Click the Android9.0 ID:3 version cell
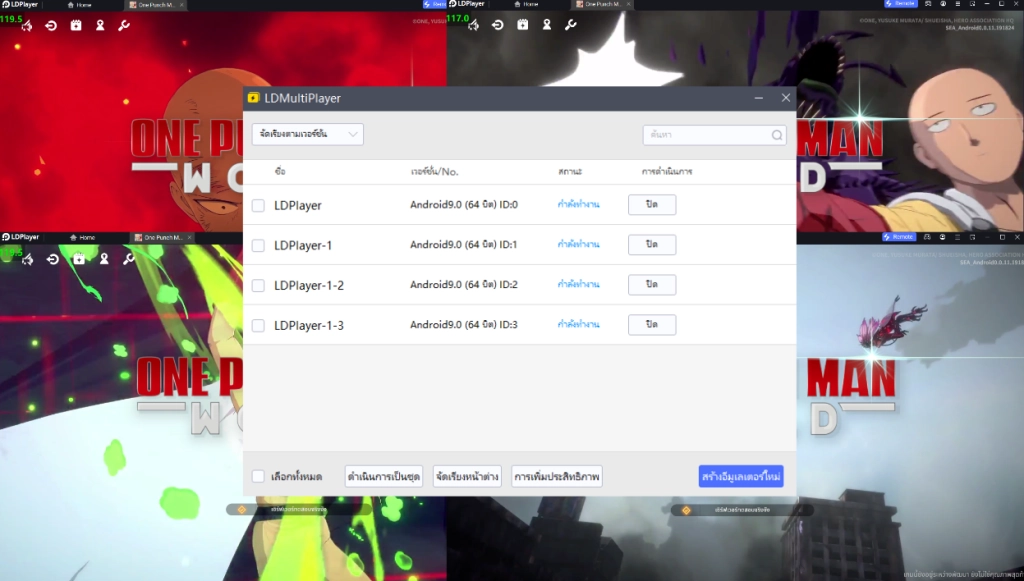This screenshot has width=1024, height=581. pyautogui.click(x=464, y=324)
